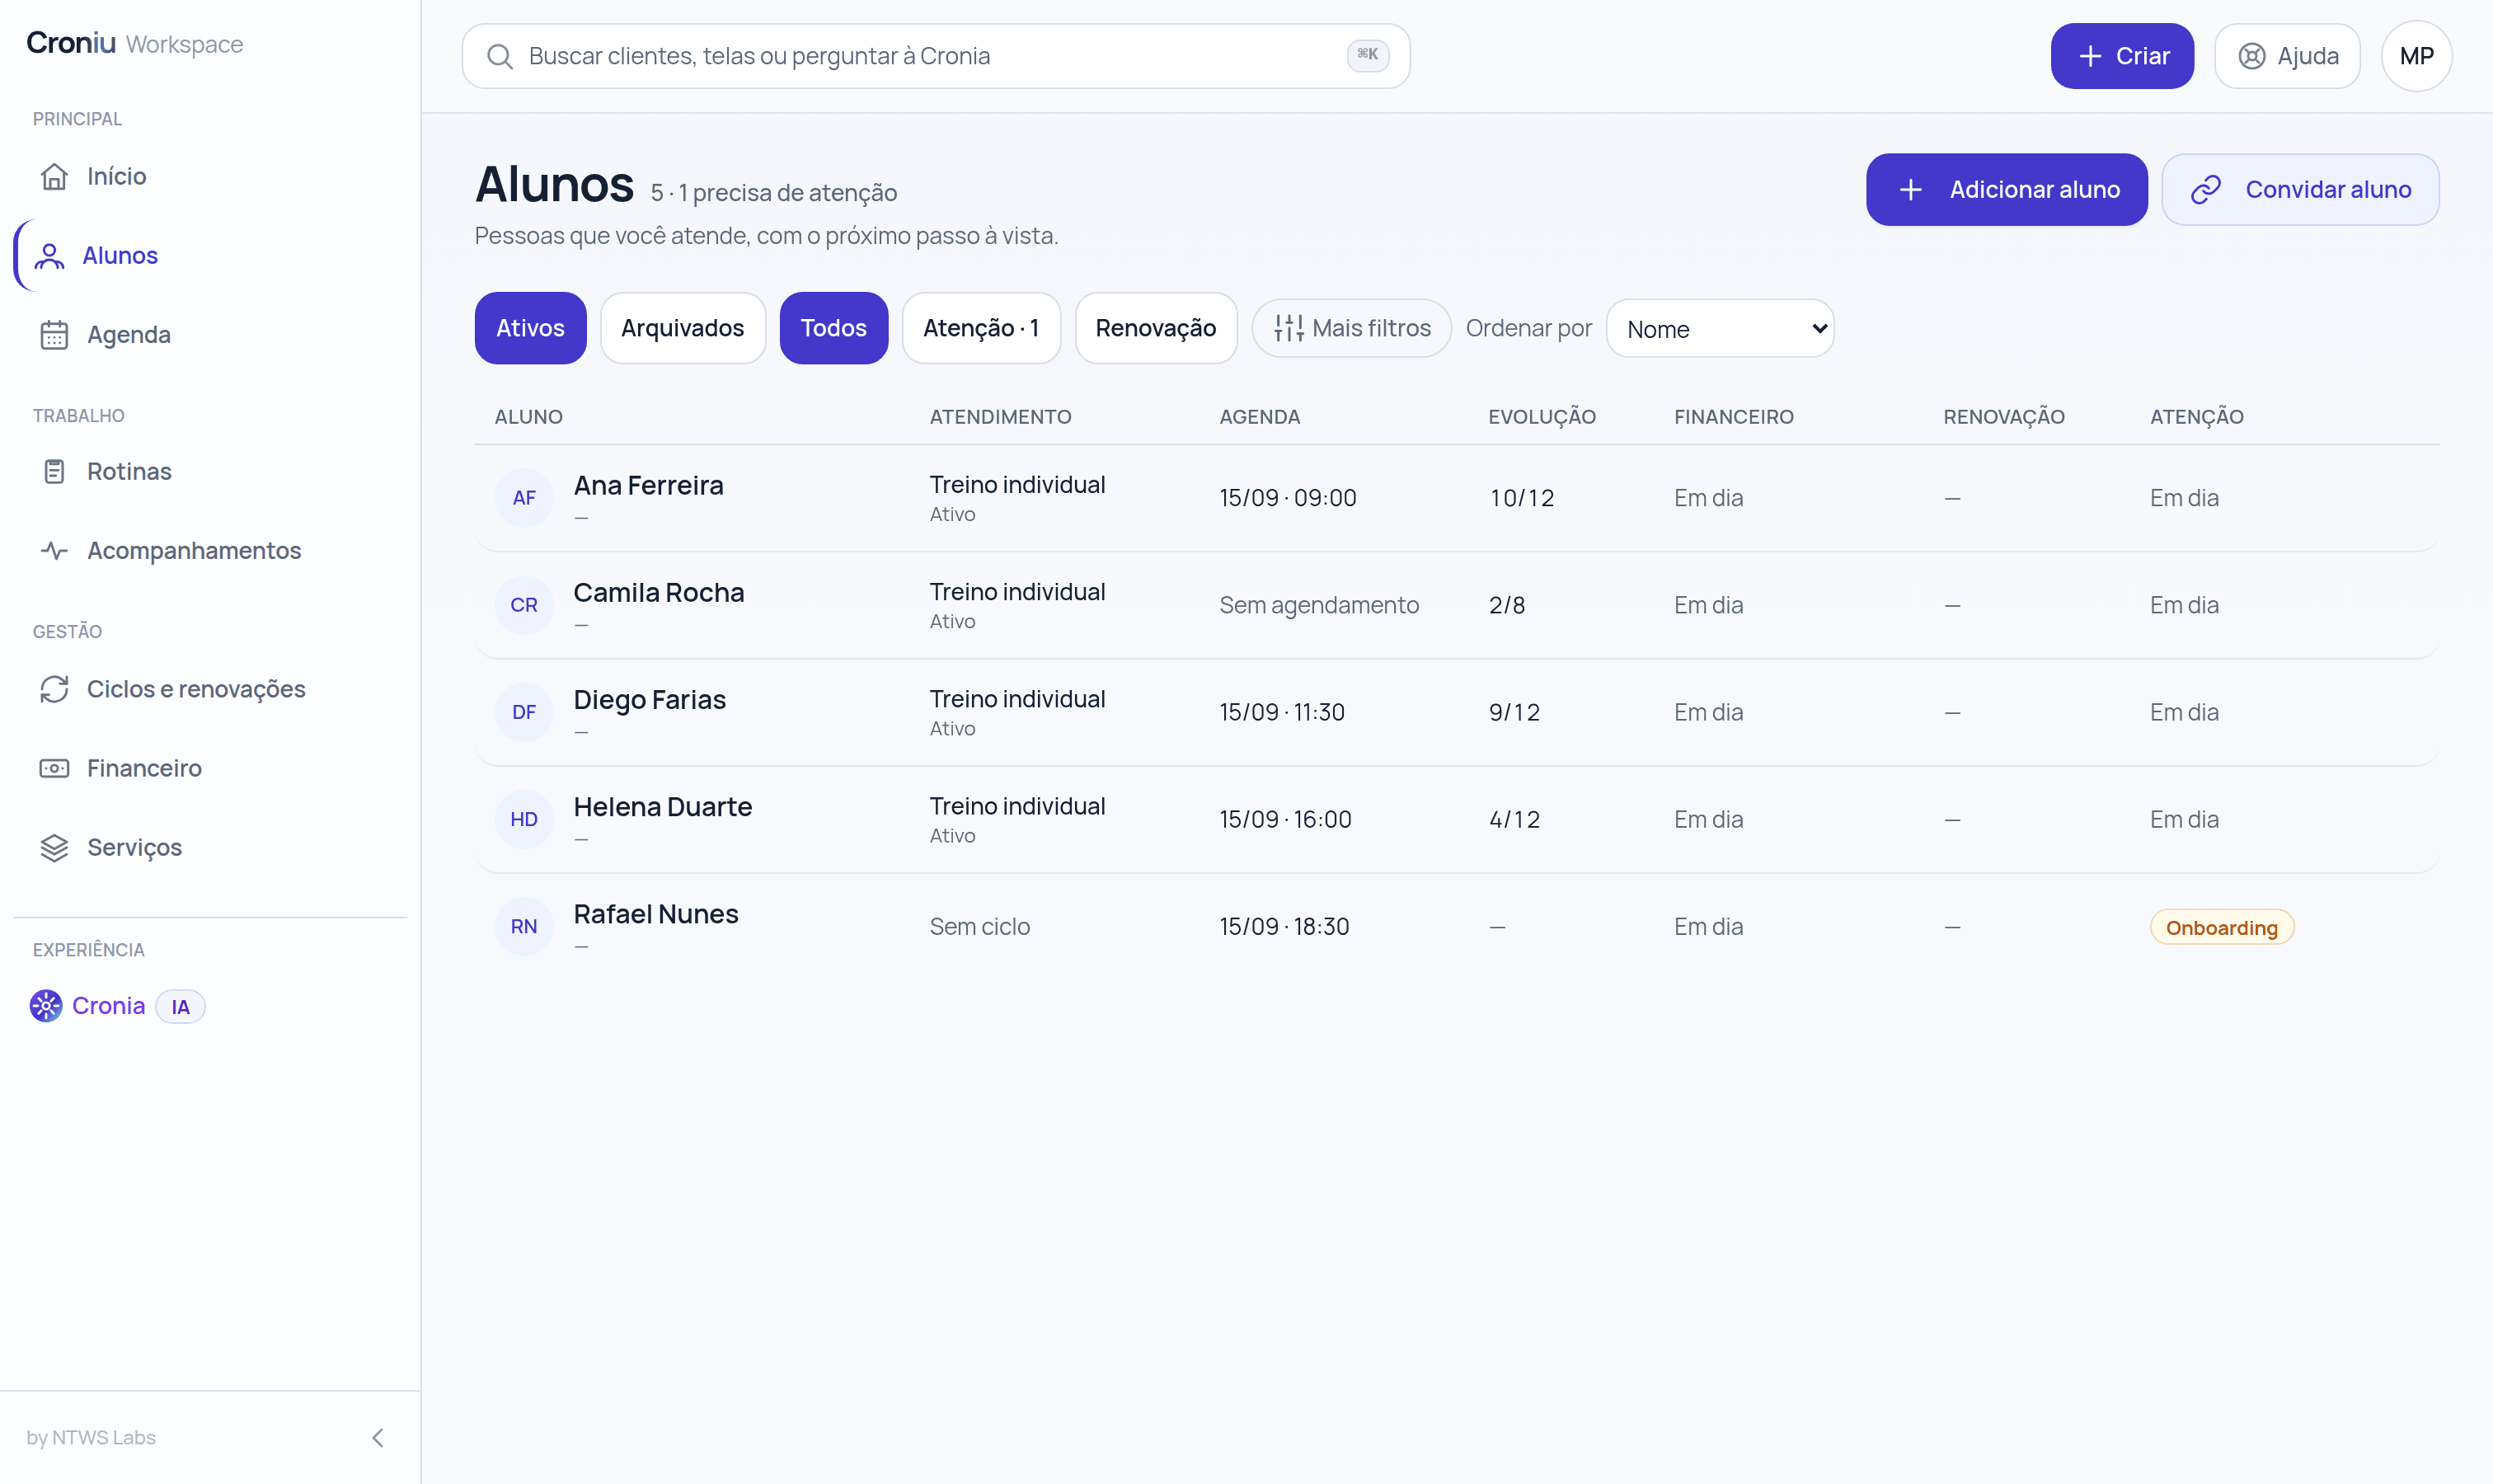This screenshot has width=2493, height=1484.
Task: Collapse the sidebar with the chevron
Action: [x=378, y=1437]
